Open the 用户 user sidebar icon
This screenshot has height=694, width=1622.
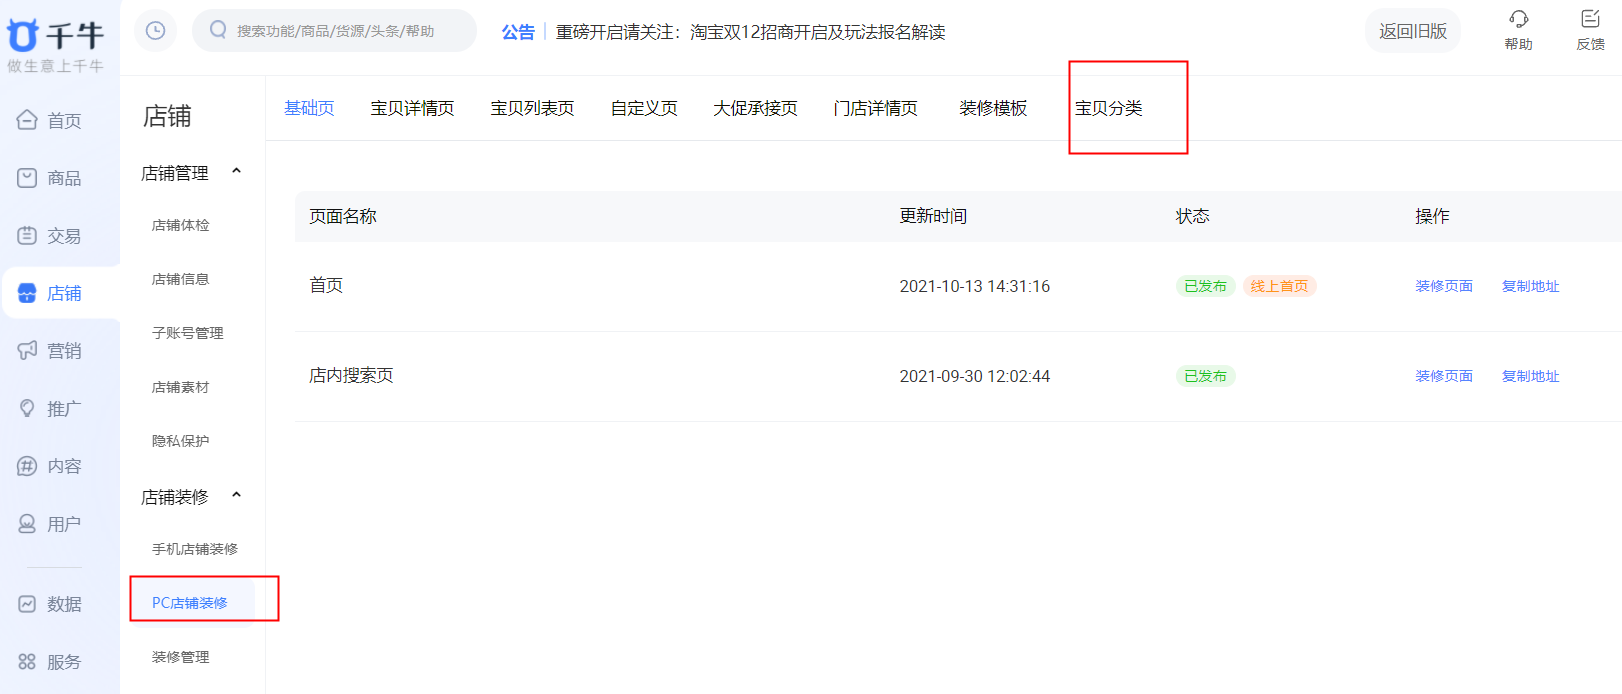27,524
